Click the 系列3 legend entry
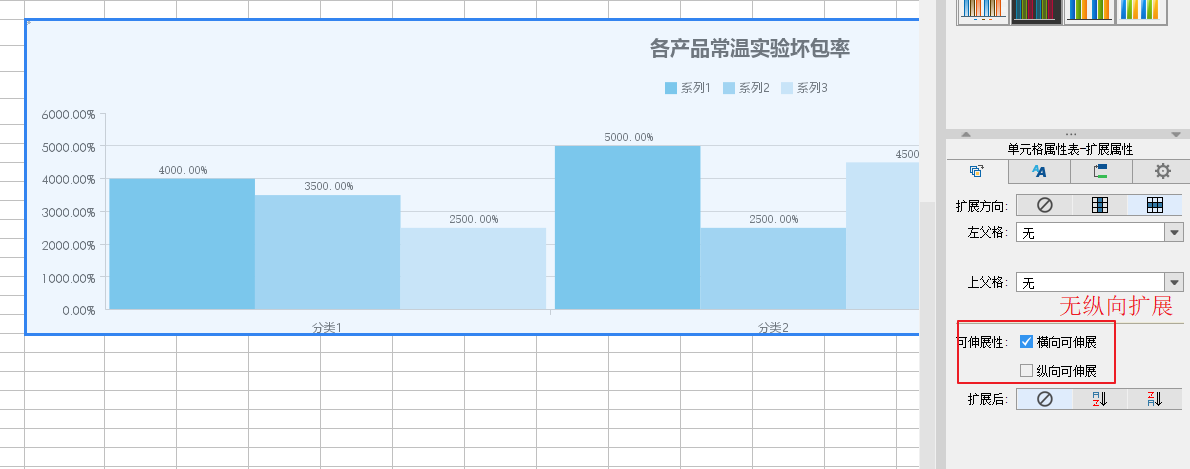 (x=804, y=88)
